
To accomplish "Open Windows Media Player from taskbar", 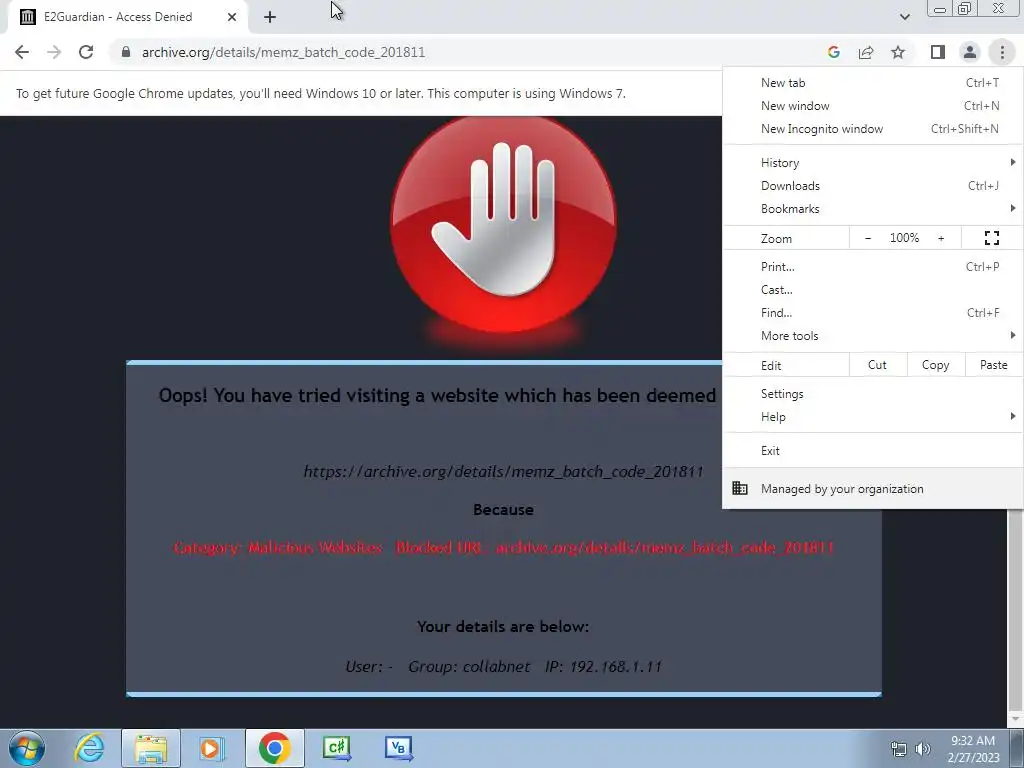I will coord(211,748).
